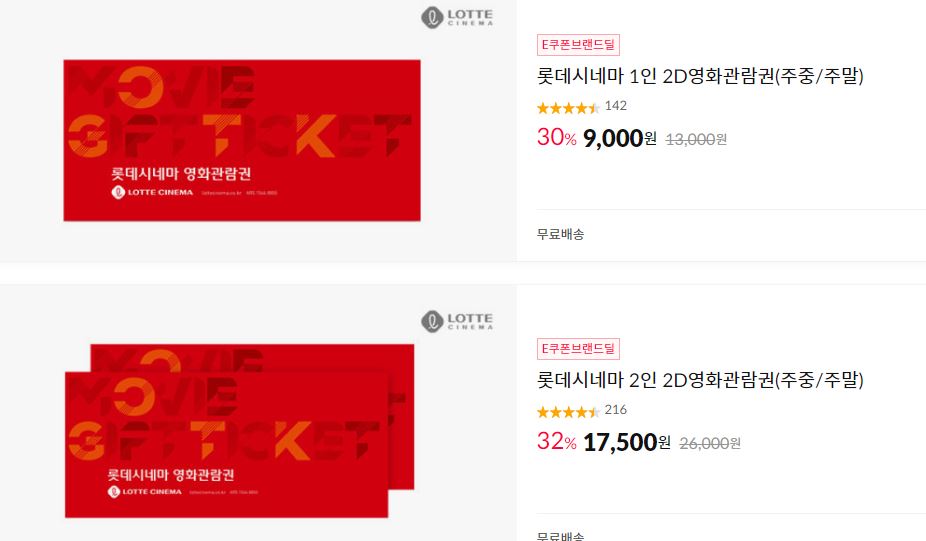Click star rating of 1인 ticket
The image size is (926, 541).
point(568,107)
